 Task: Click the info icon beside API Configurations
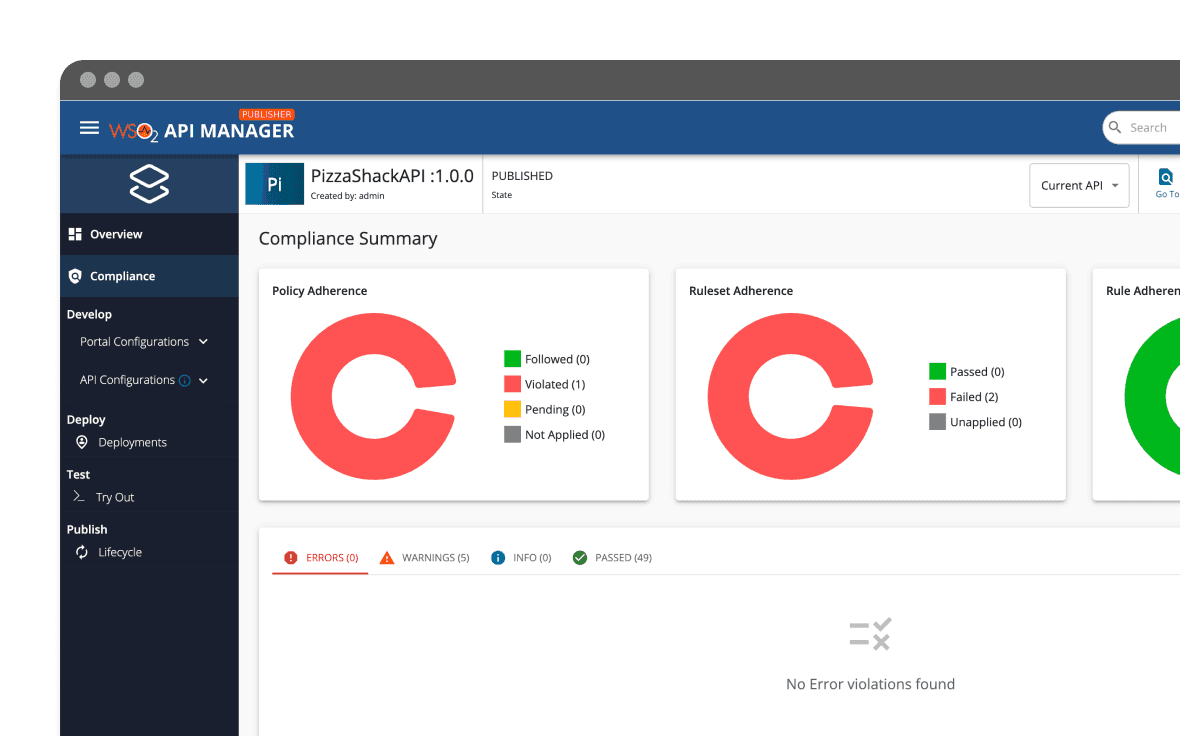[x=185, y=381]
